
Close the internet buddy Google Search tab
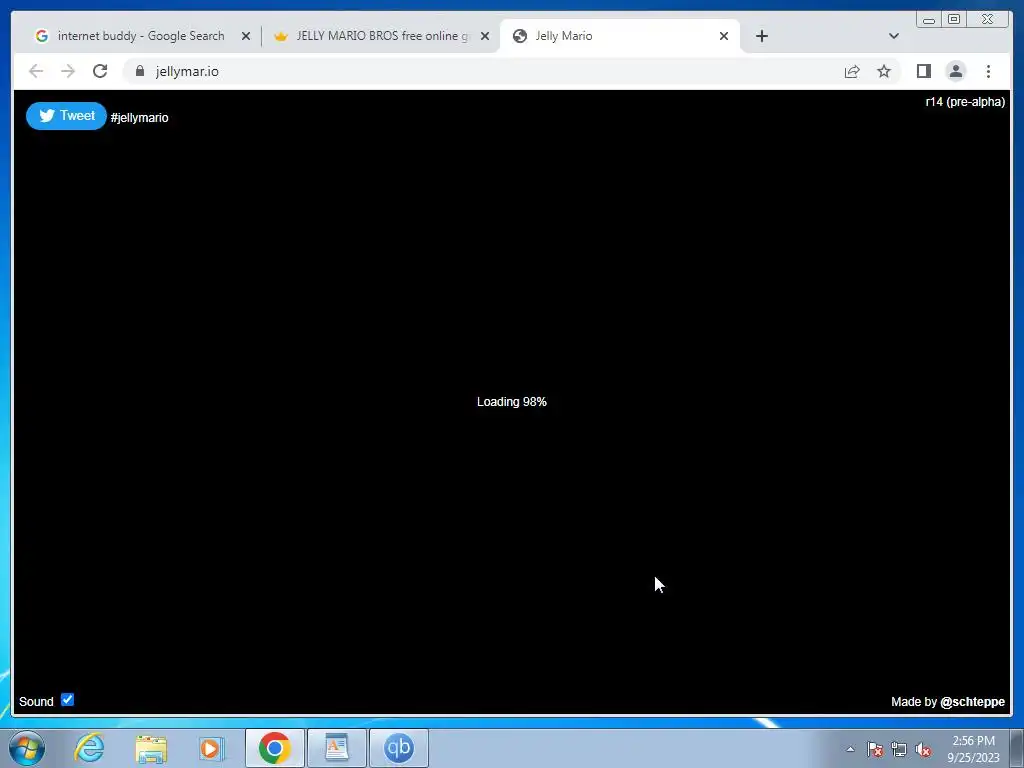click(246, 36)
